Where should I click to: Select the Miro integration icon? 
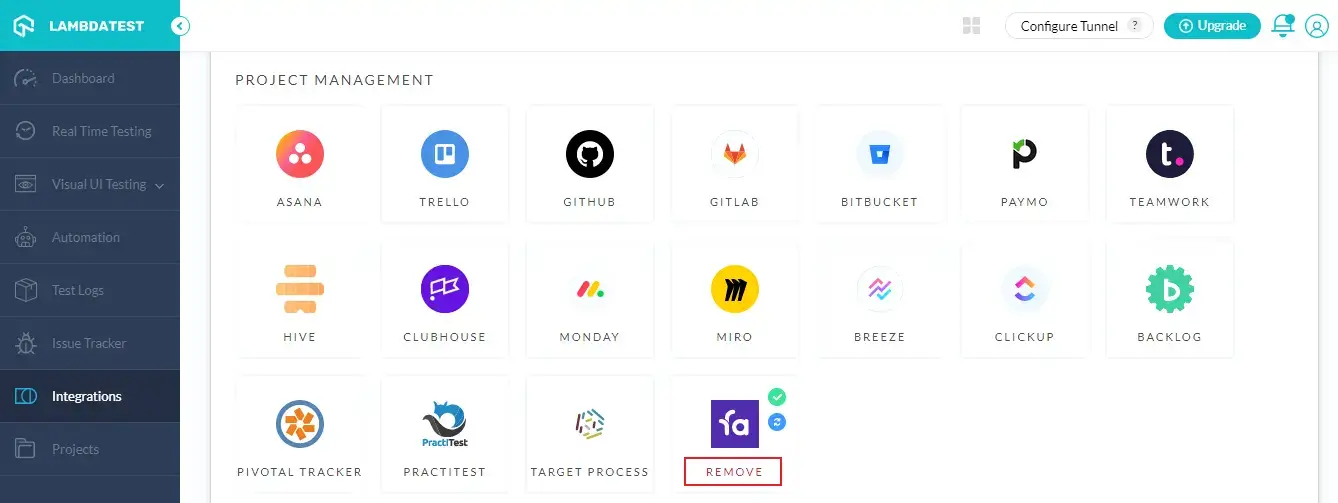click(735, 289)
